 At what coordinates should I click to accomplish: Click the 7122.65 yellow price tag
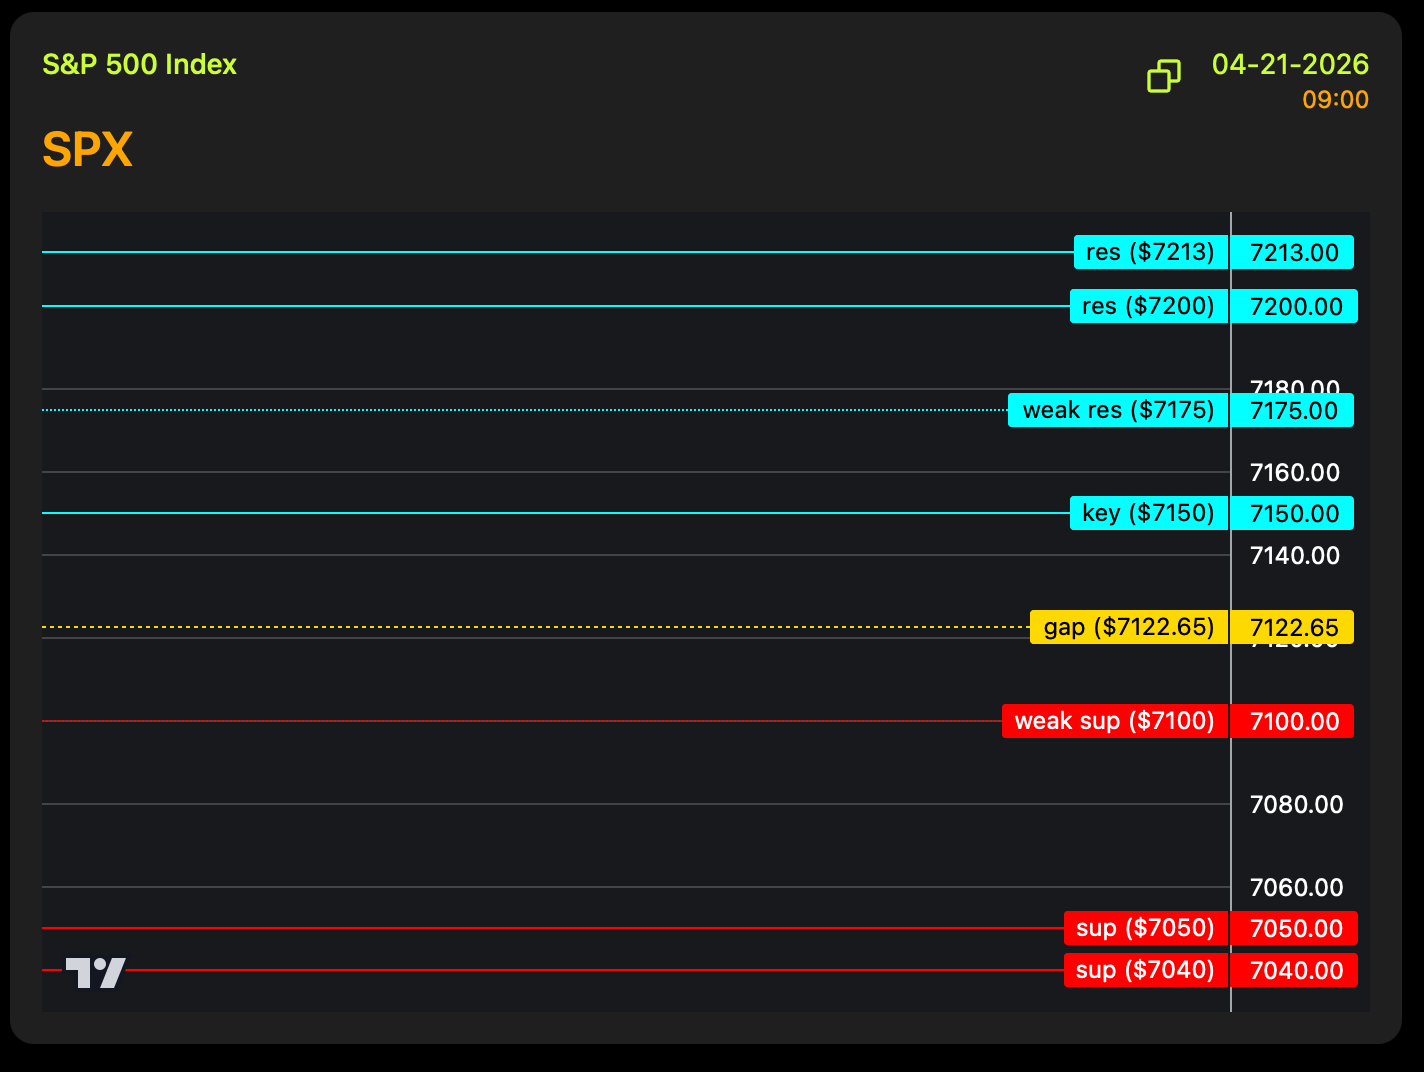[x=1293, y=627]
